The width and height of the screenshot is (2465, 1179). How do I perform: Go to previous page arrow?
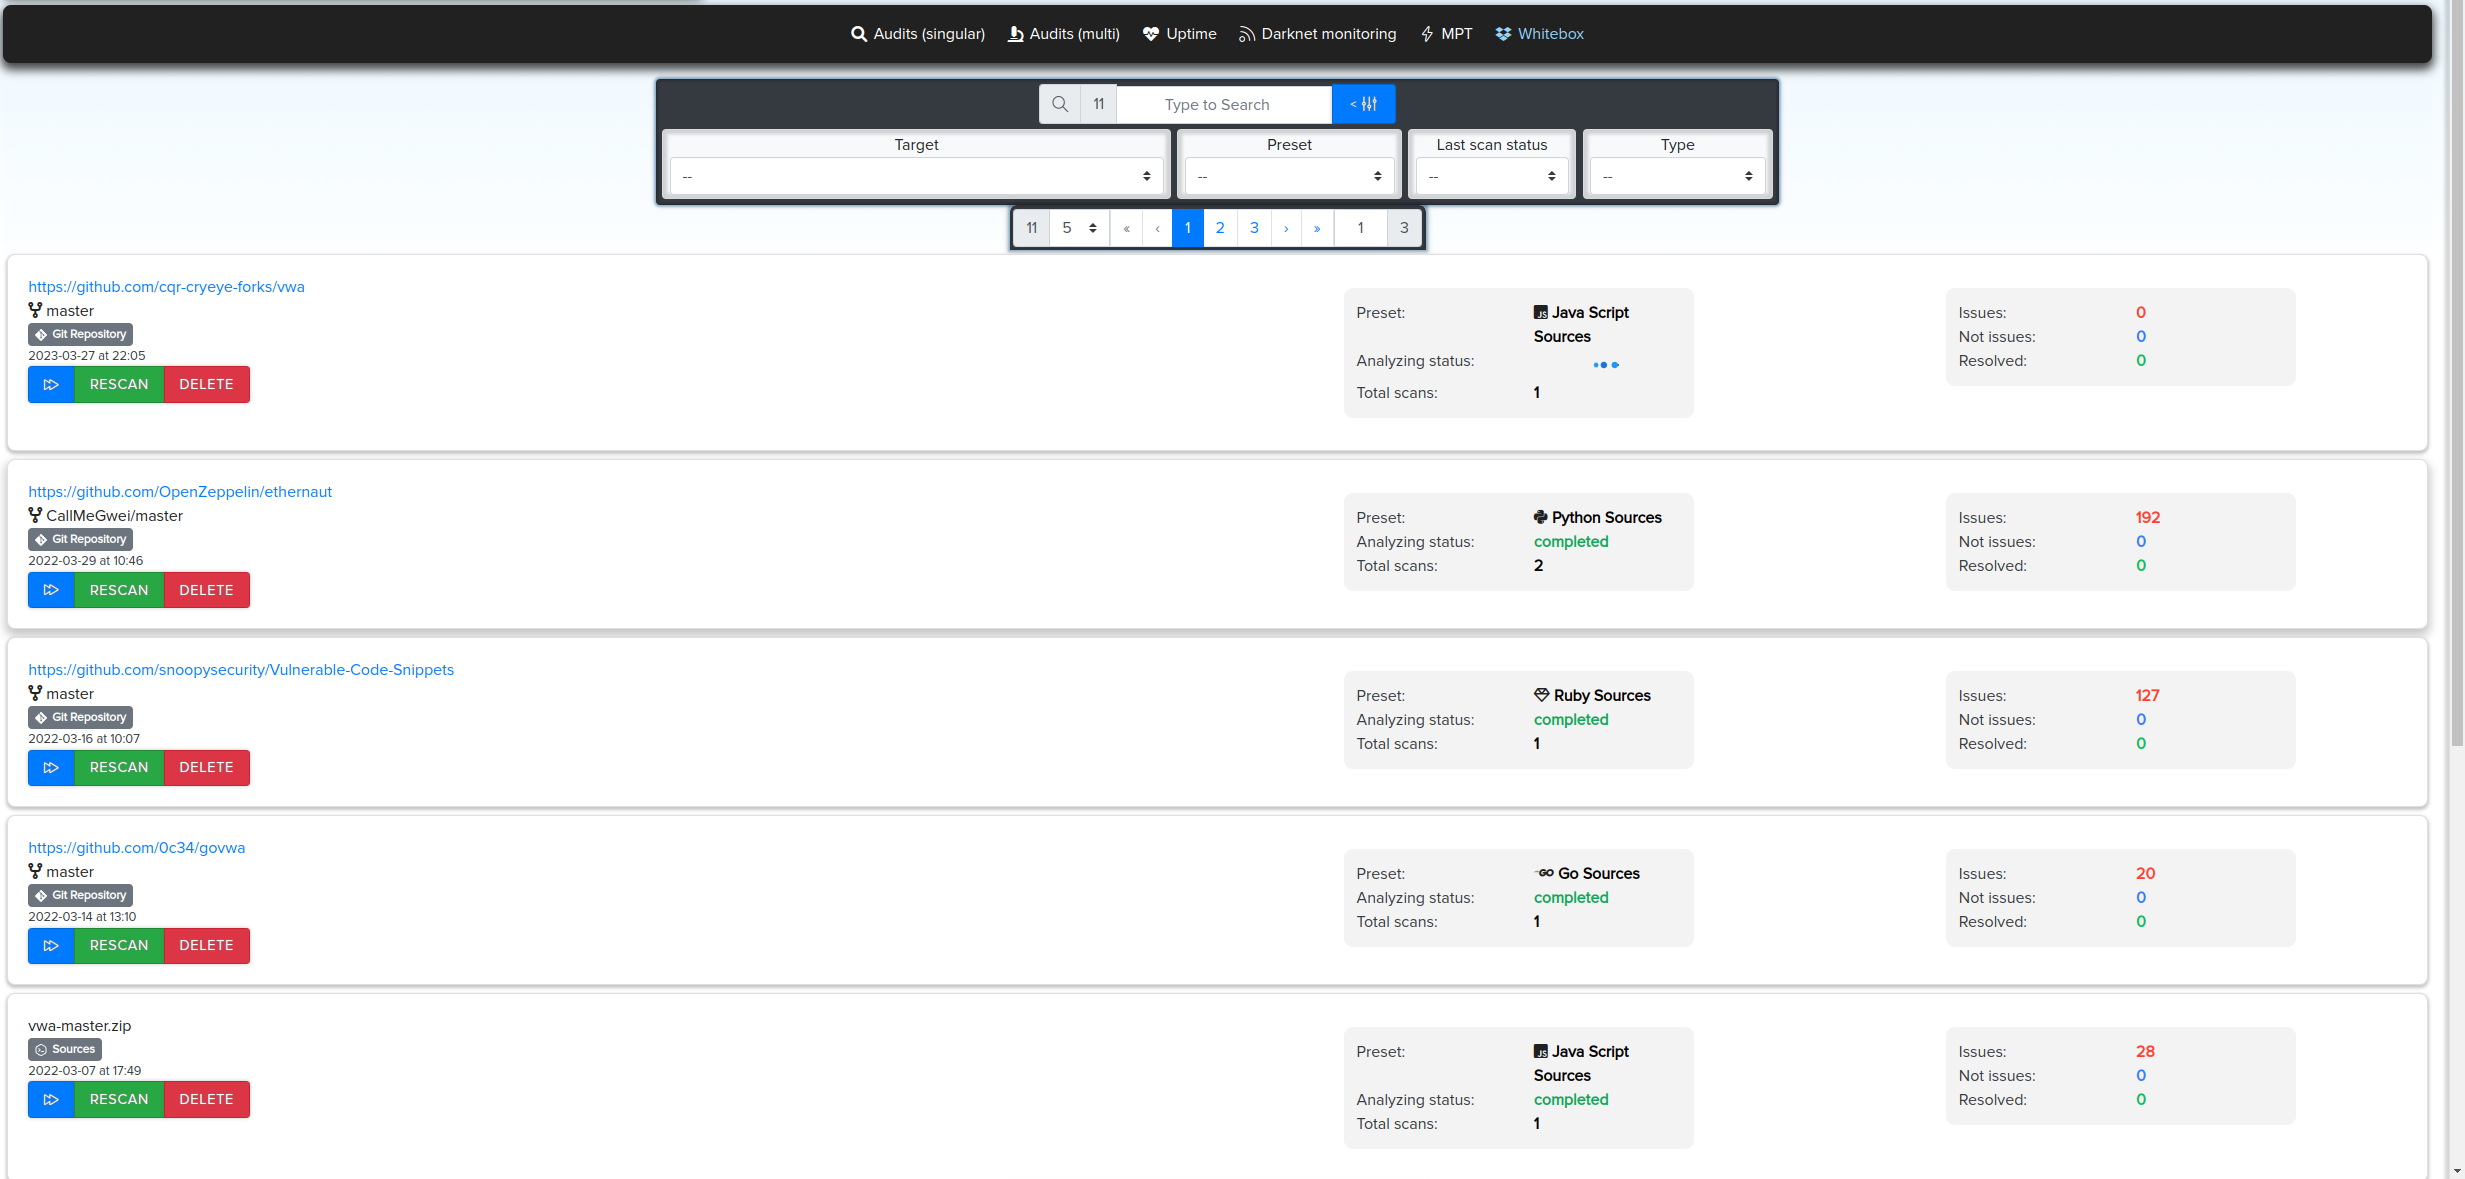click(1157, 228)
